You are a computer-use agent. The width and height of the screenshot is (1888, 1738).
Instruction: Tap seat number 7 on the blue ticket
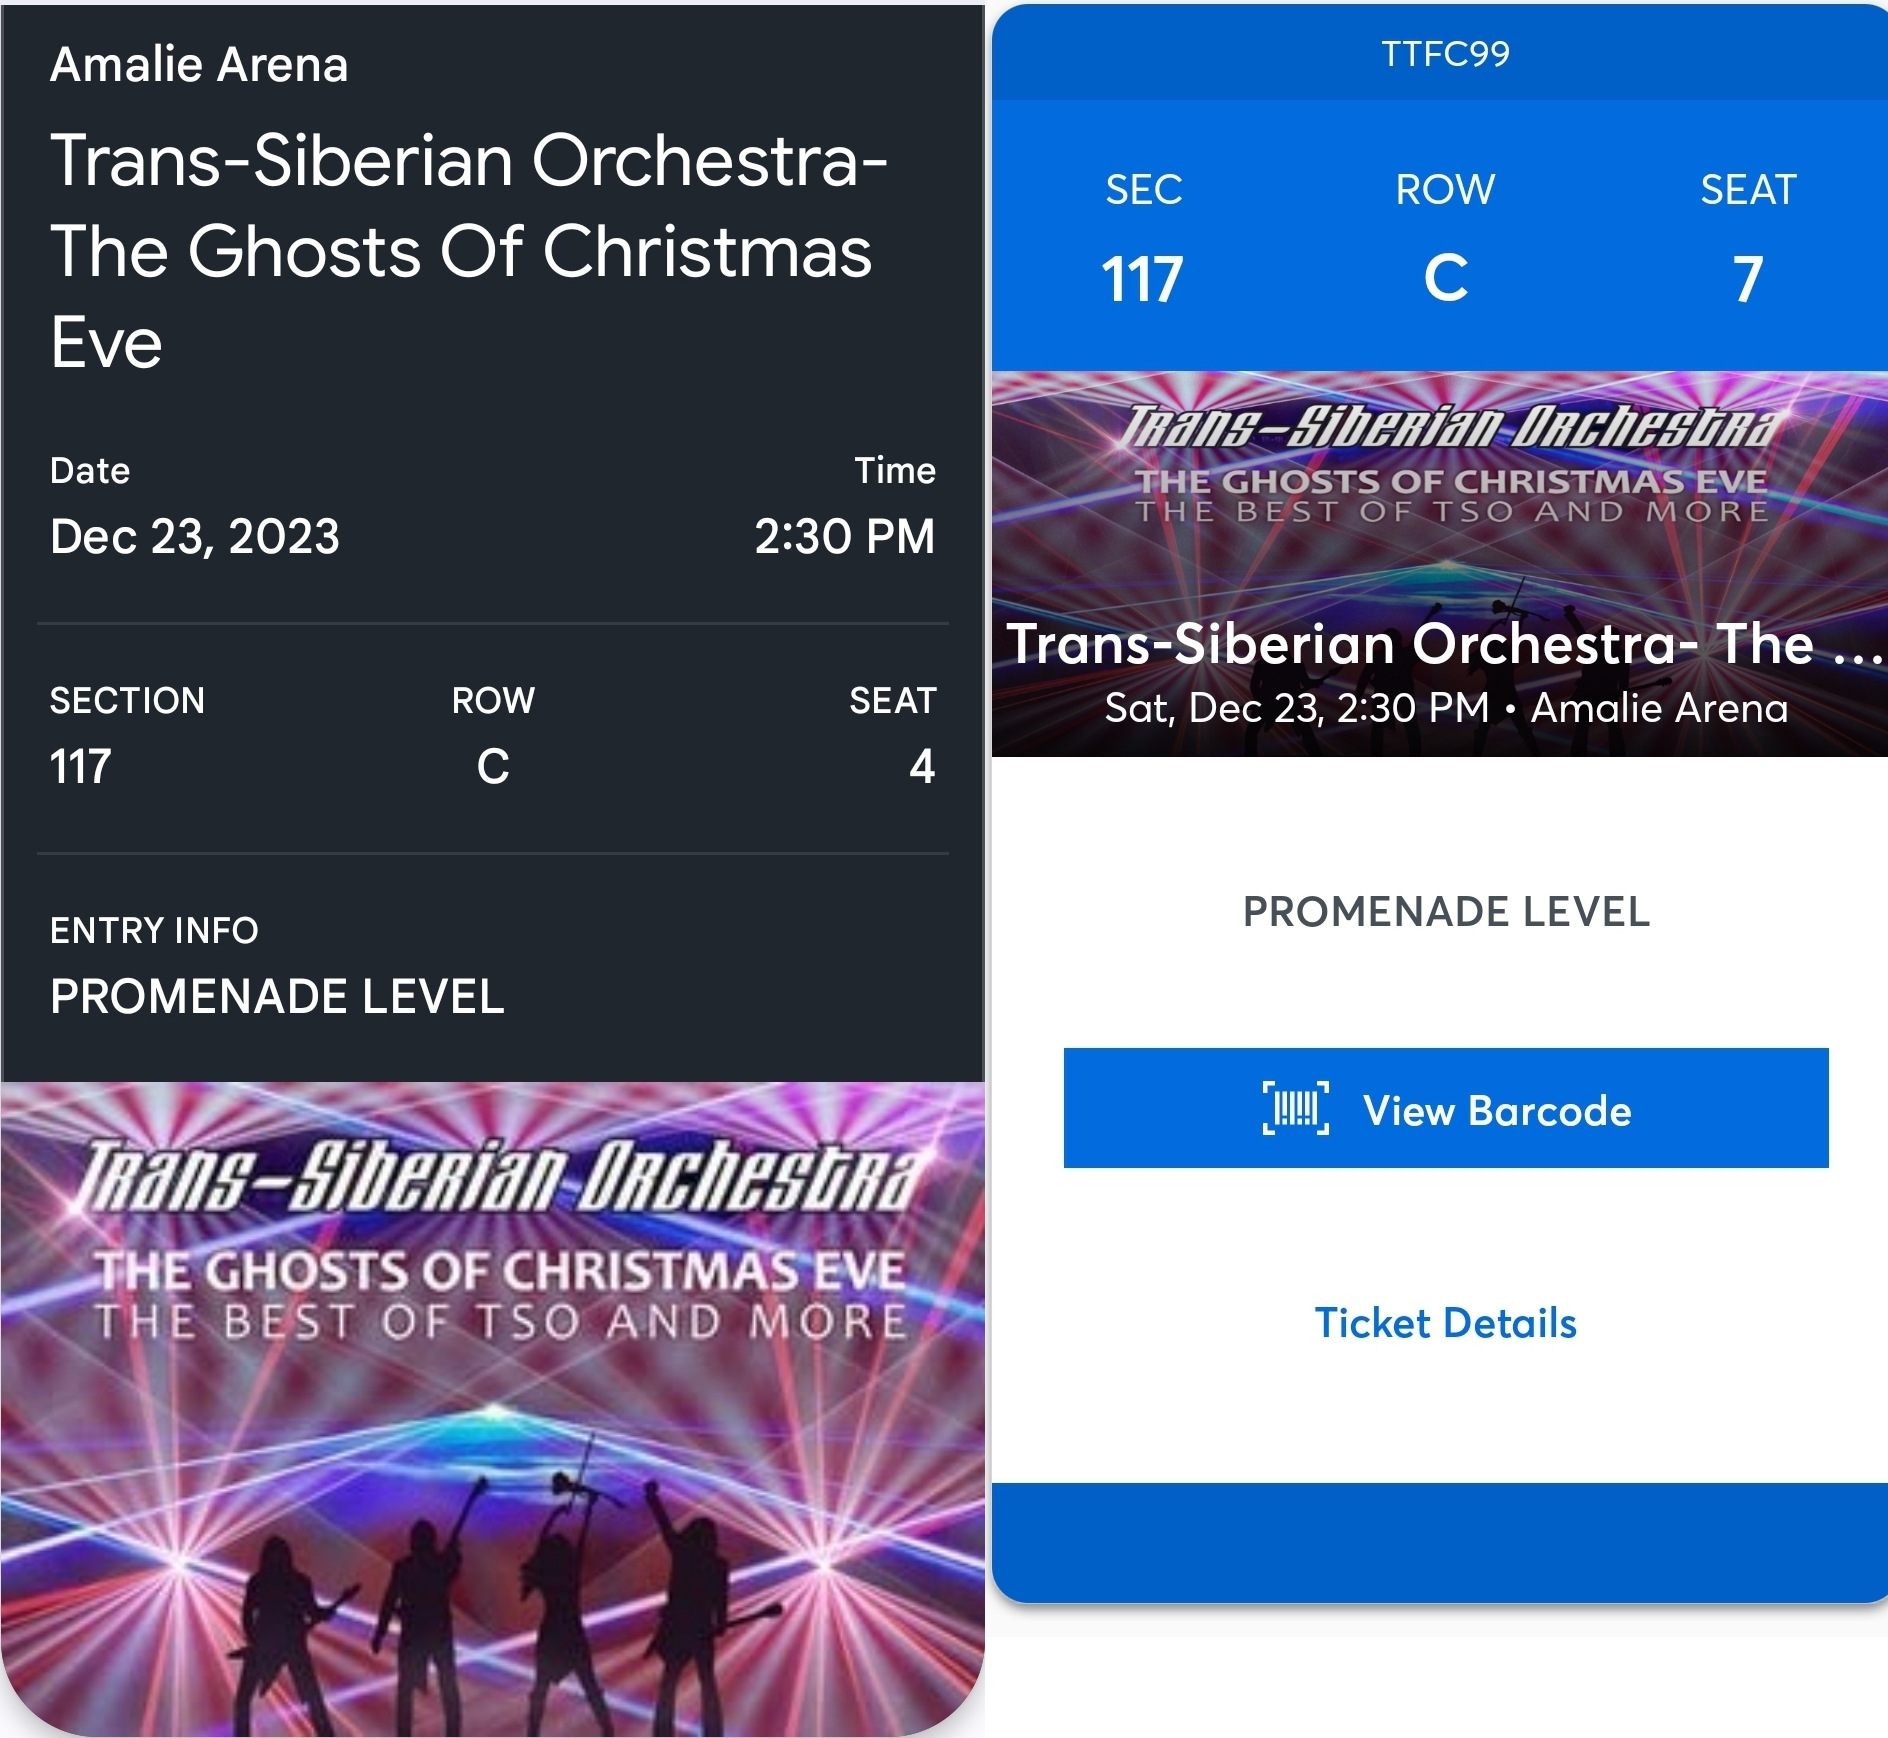point(1747,279)
